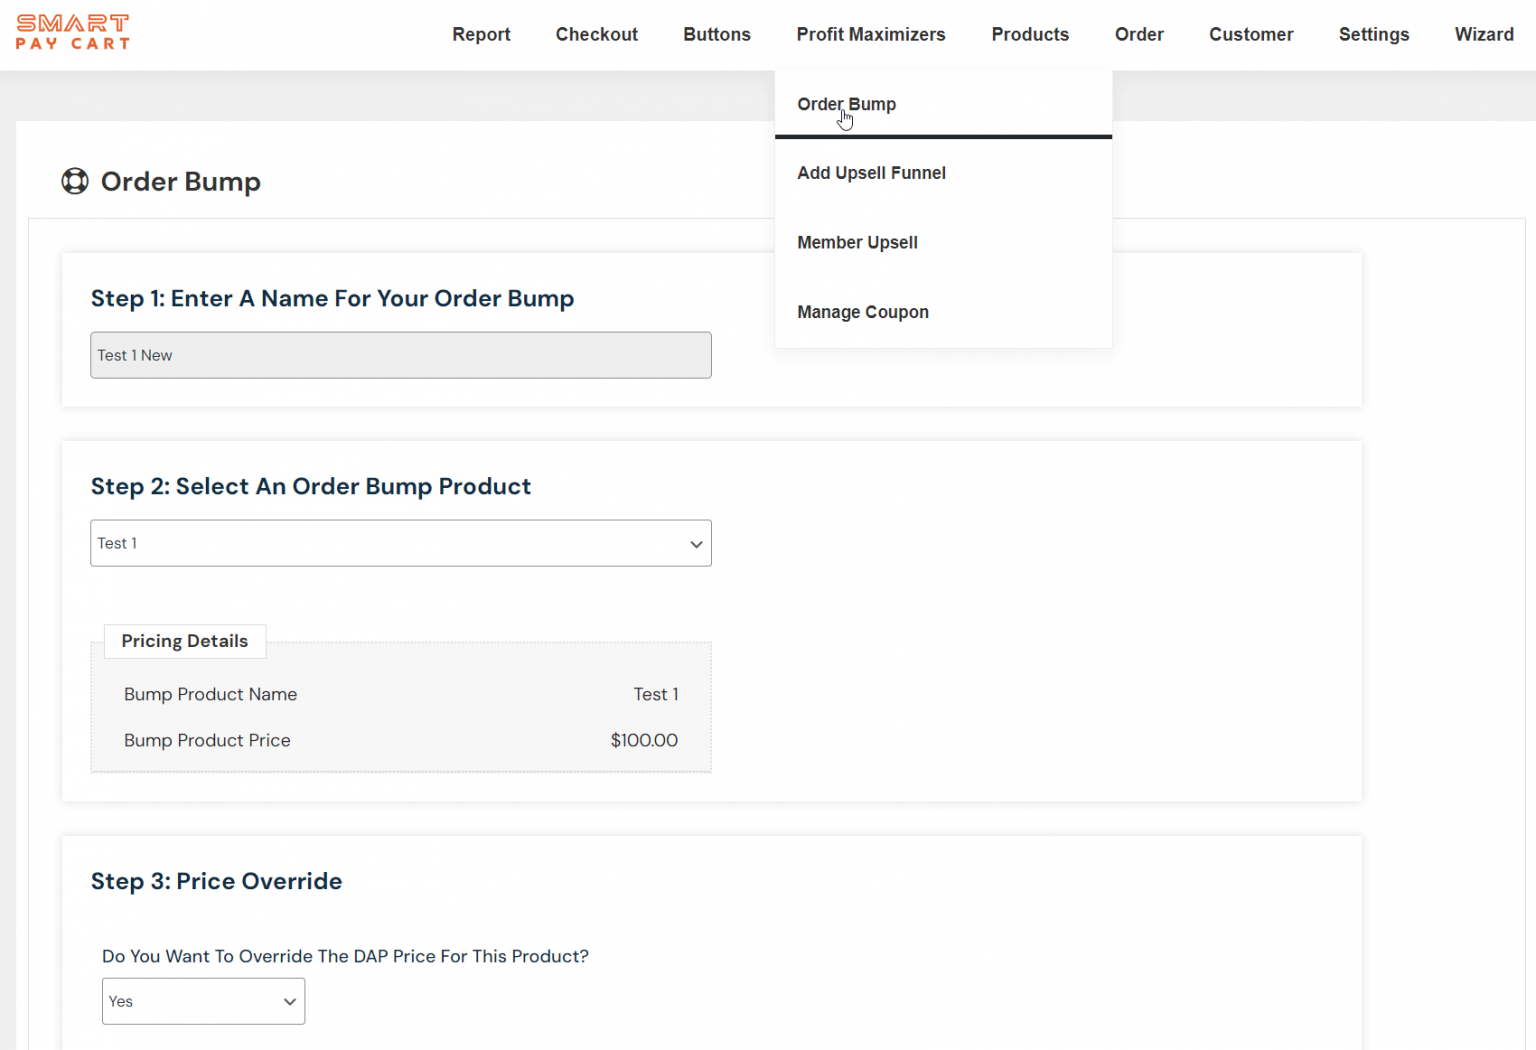Open Manage Coupon
The height and width of the screenshot is (1050, 1536).
[x=862, y=311]
